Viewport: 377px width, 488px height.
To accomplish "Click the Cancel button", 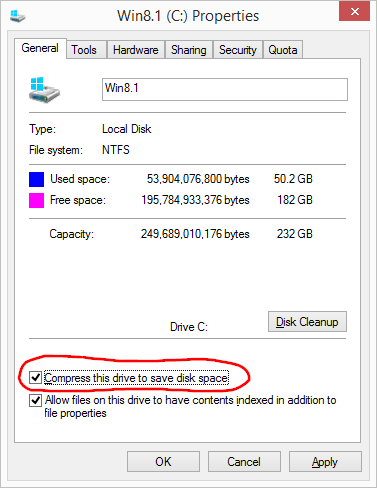I will click(244, 462).
